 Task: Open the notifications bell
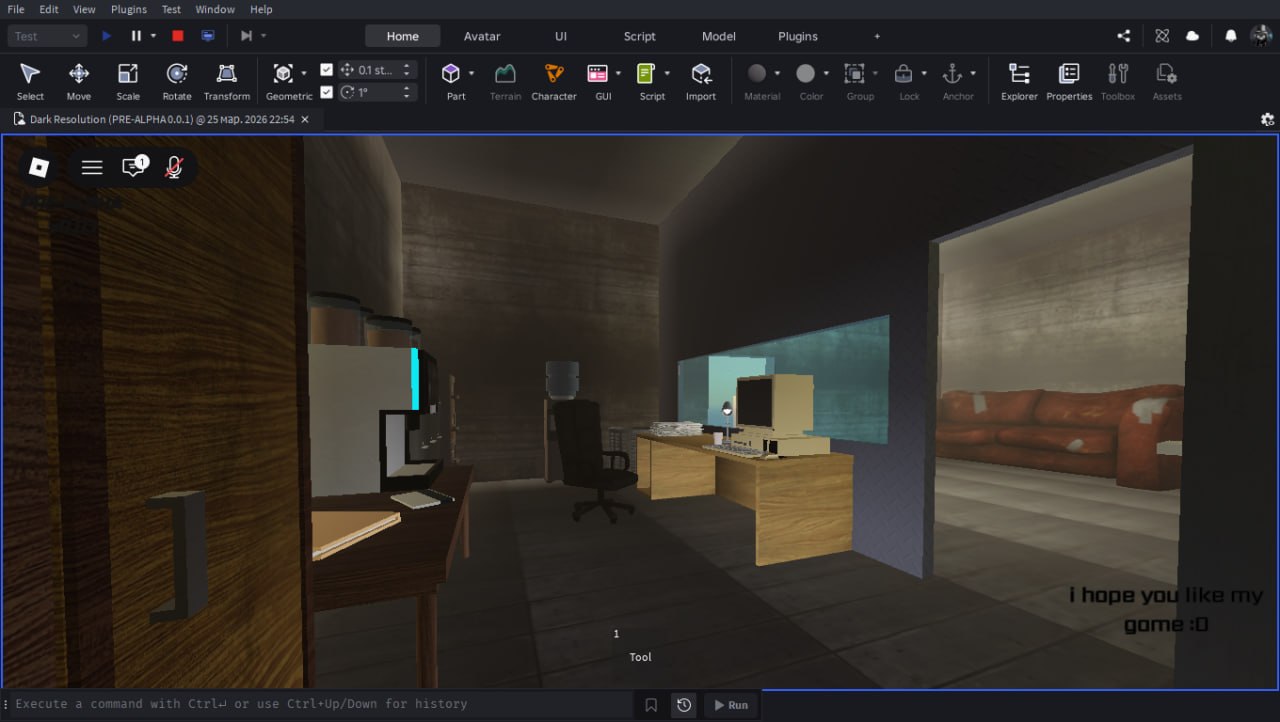click(x=1230, y=36)
